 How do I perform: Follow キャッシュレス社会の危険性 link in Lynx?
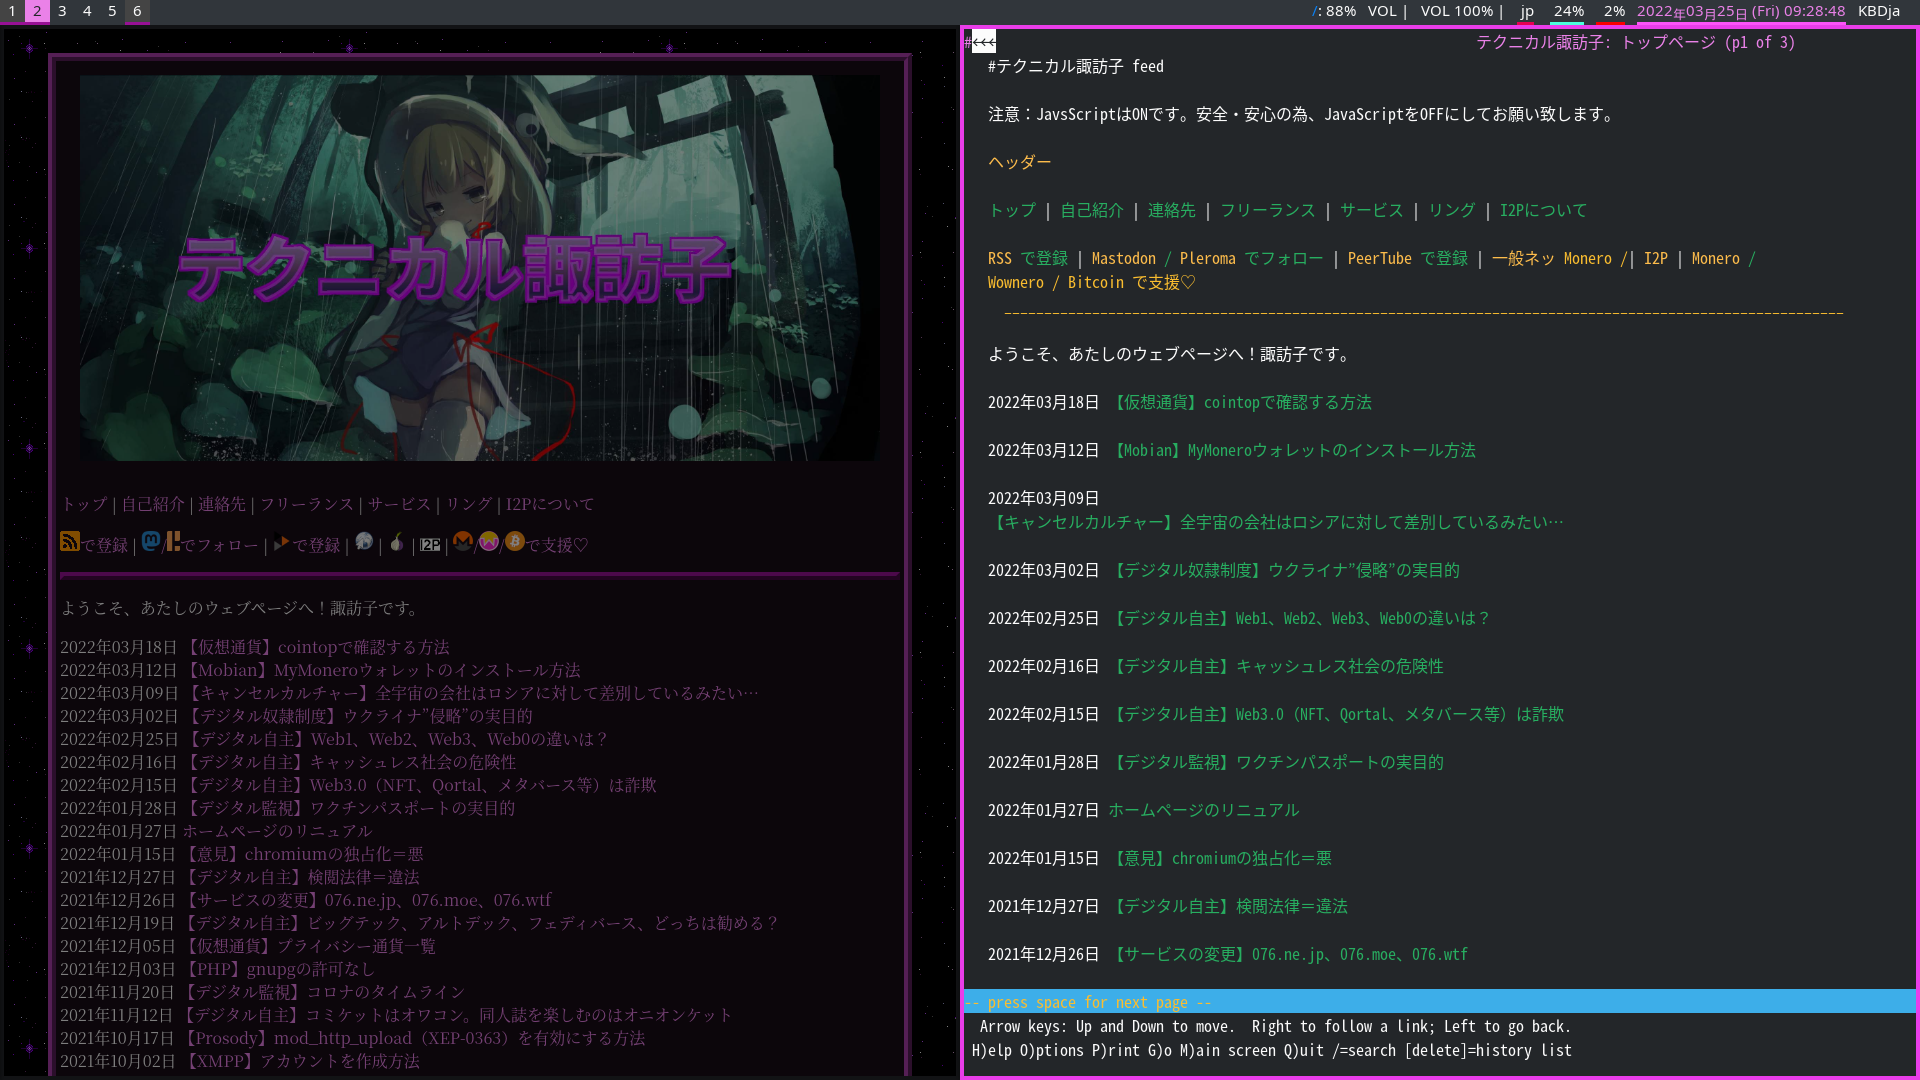click(1276, 666)
